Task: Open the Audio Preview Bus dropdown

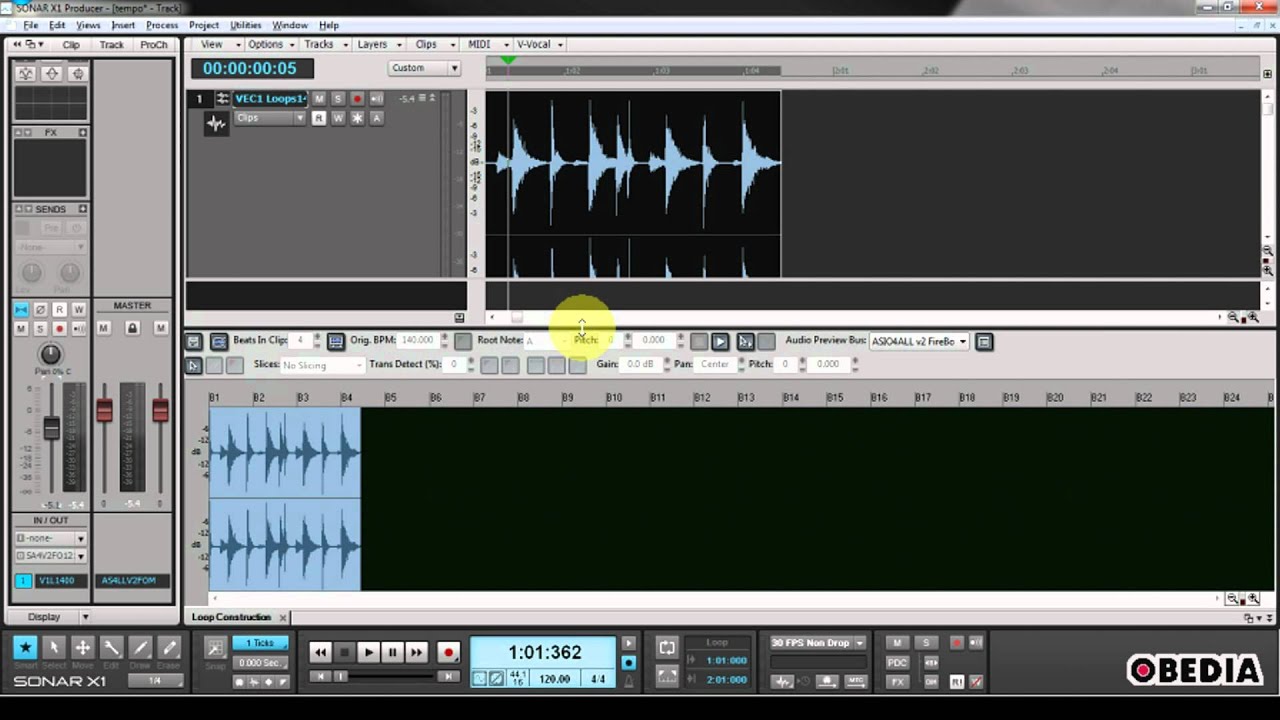Action: pyautogui.click(x=919, y=341)
